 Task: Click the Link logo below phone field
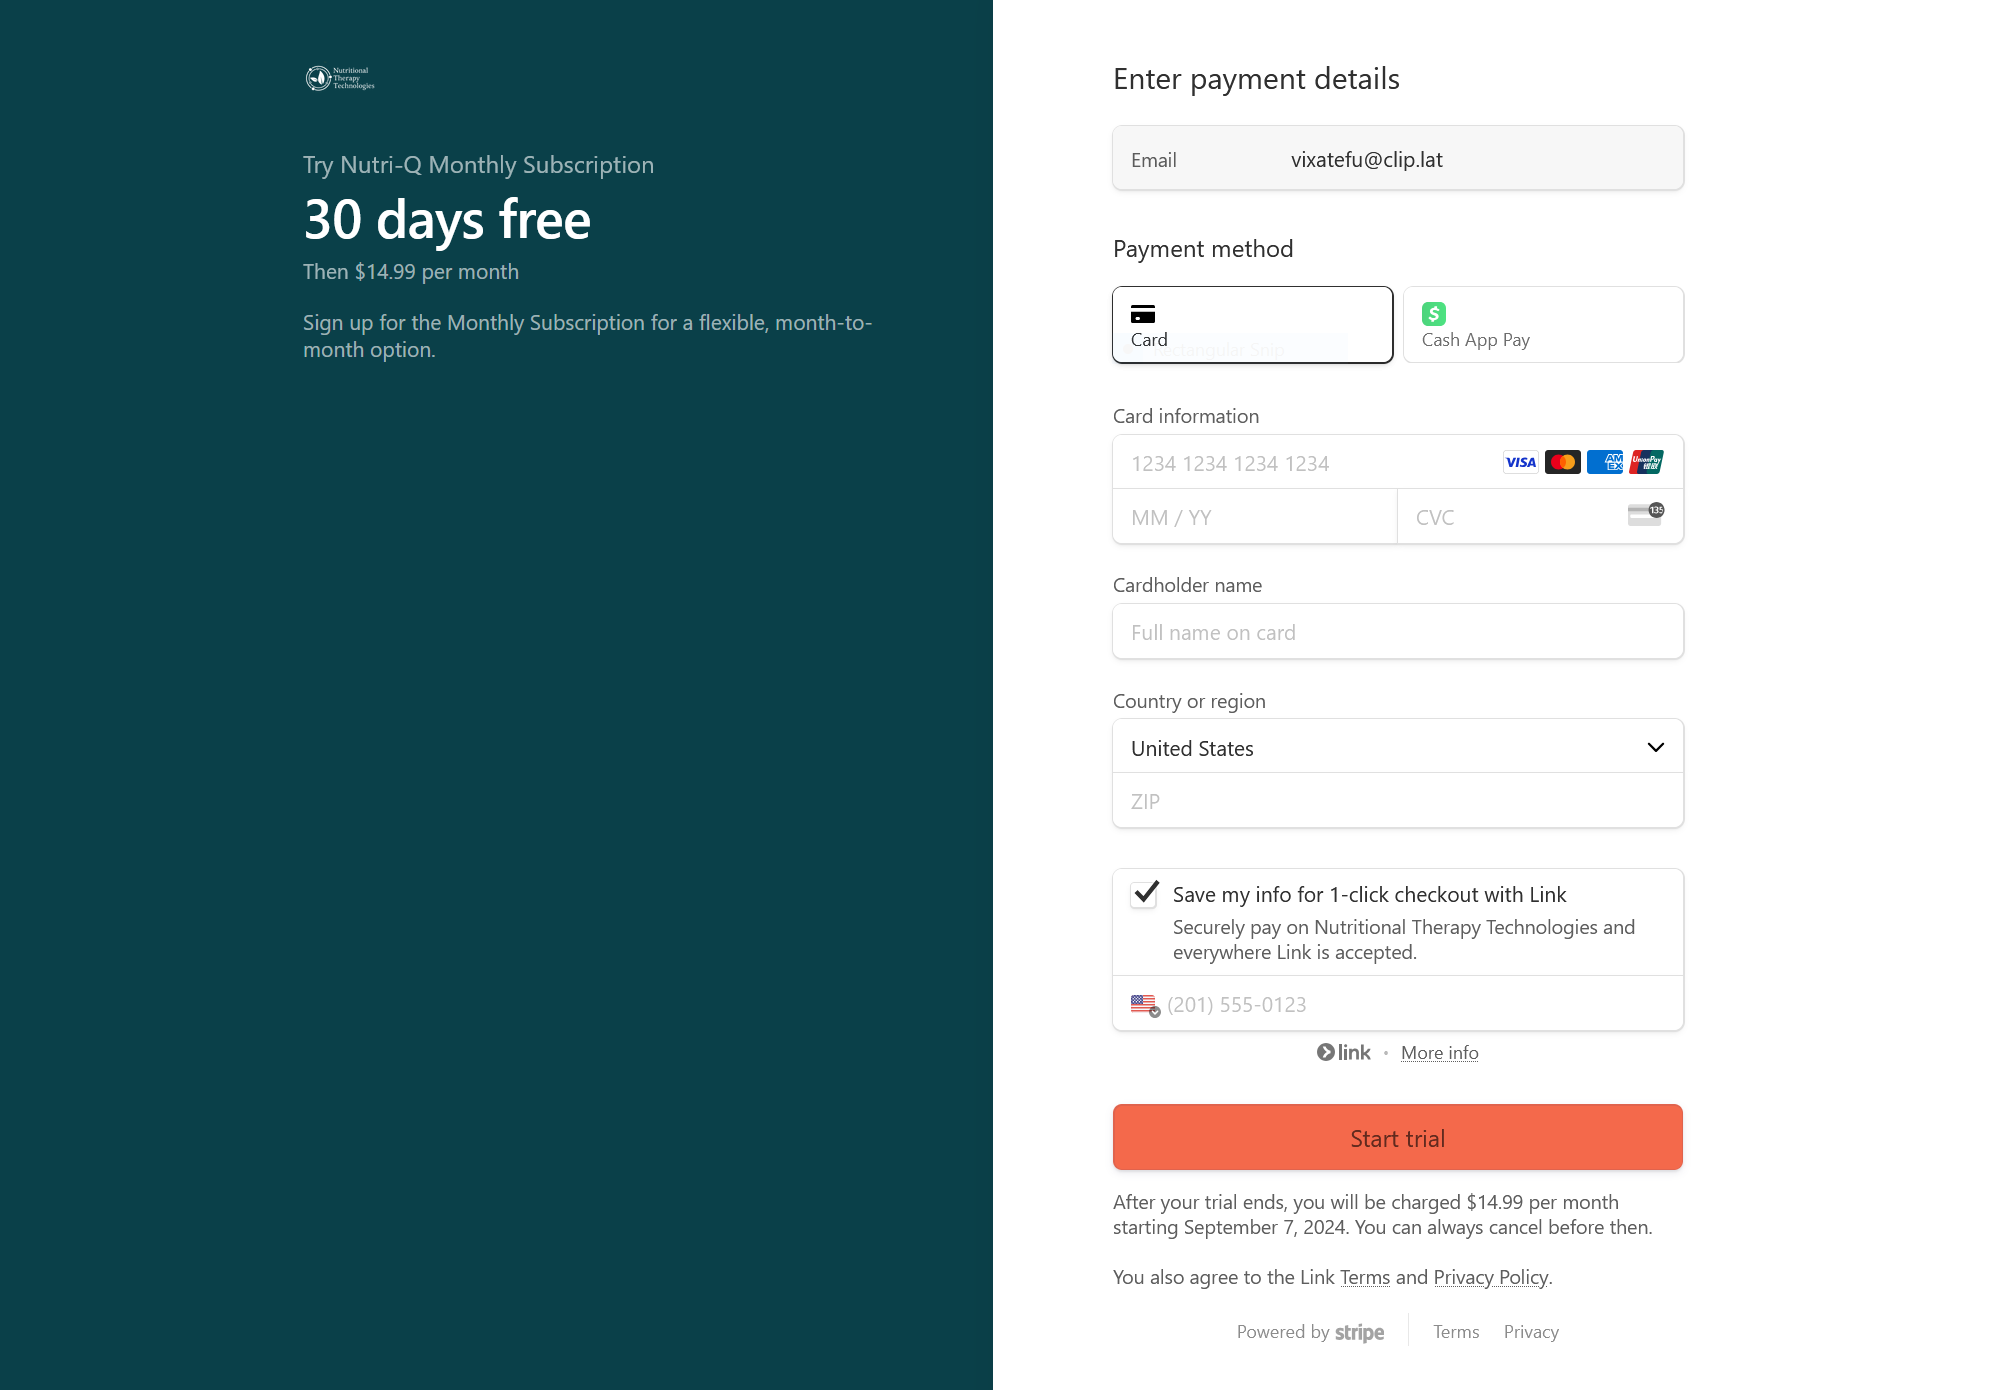pos(1344,1052)
